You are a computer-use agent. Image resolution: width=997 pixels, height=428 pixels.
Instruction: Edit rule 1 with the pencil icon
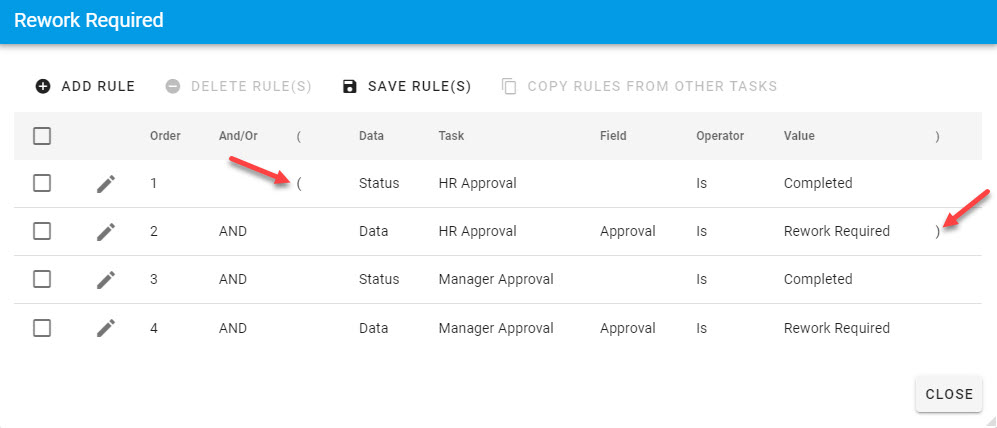[106, 184]
